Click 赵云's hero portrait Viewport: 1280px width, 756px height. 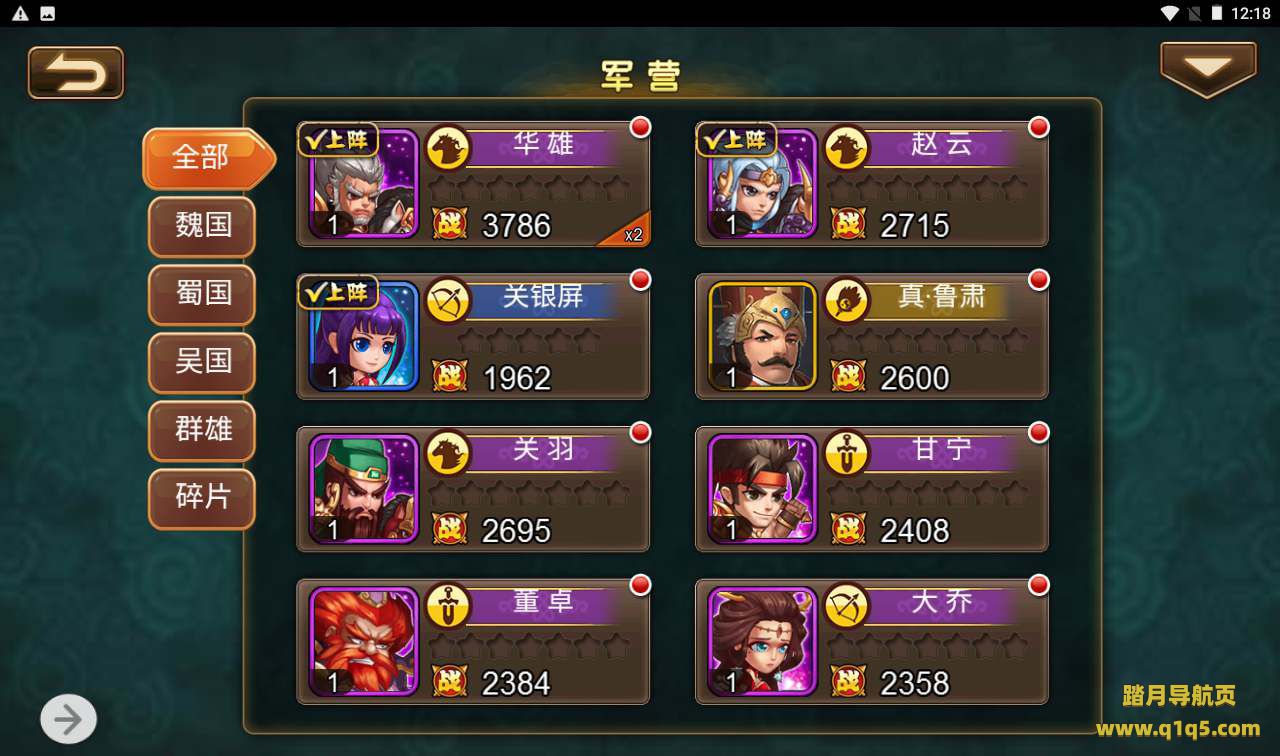click(x=762, y=184)
